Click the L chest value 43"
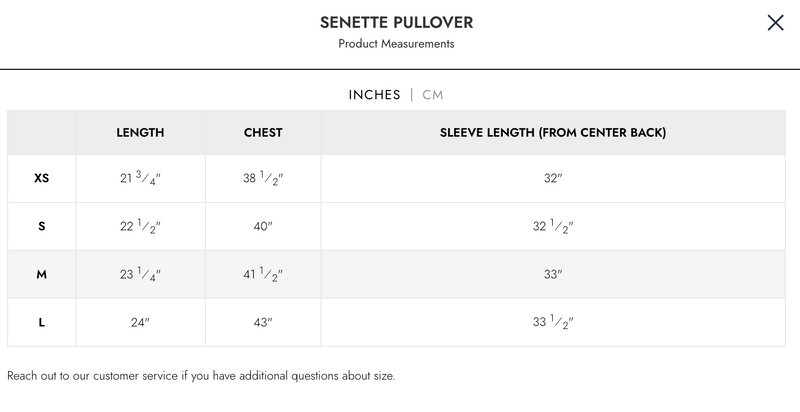 click(263, 322)
